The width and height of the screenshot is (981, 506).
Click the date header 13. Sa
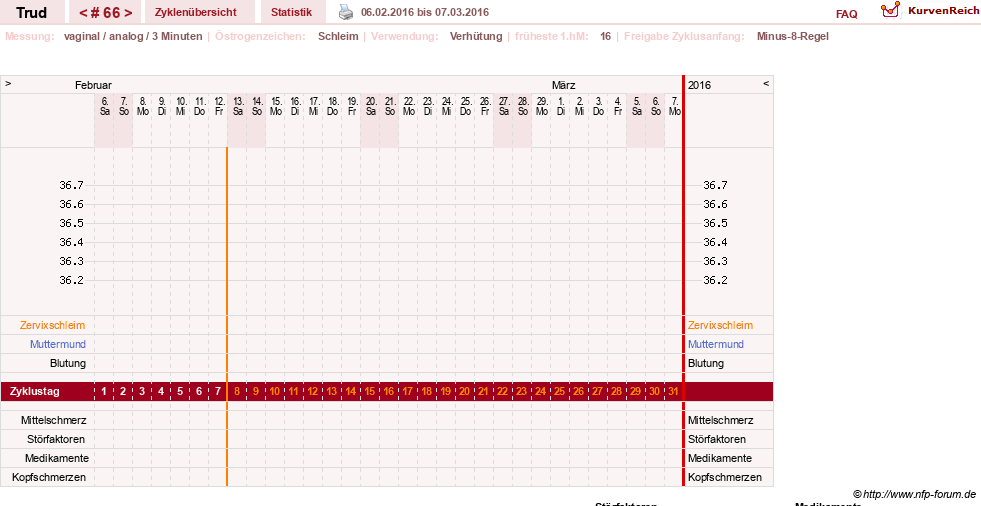238,106
